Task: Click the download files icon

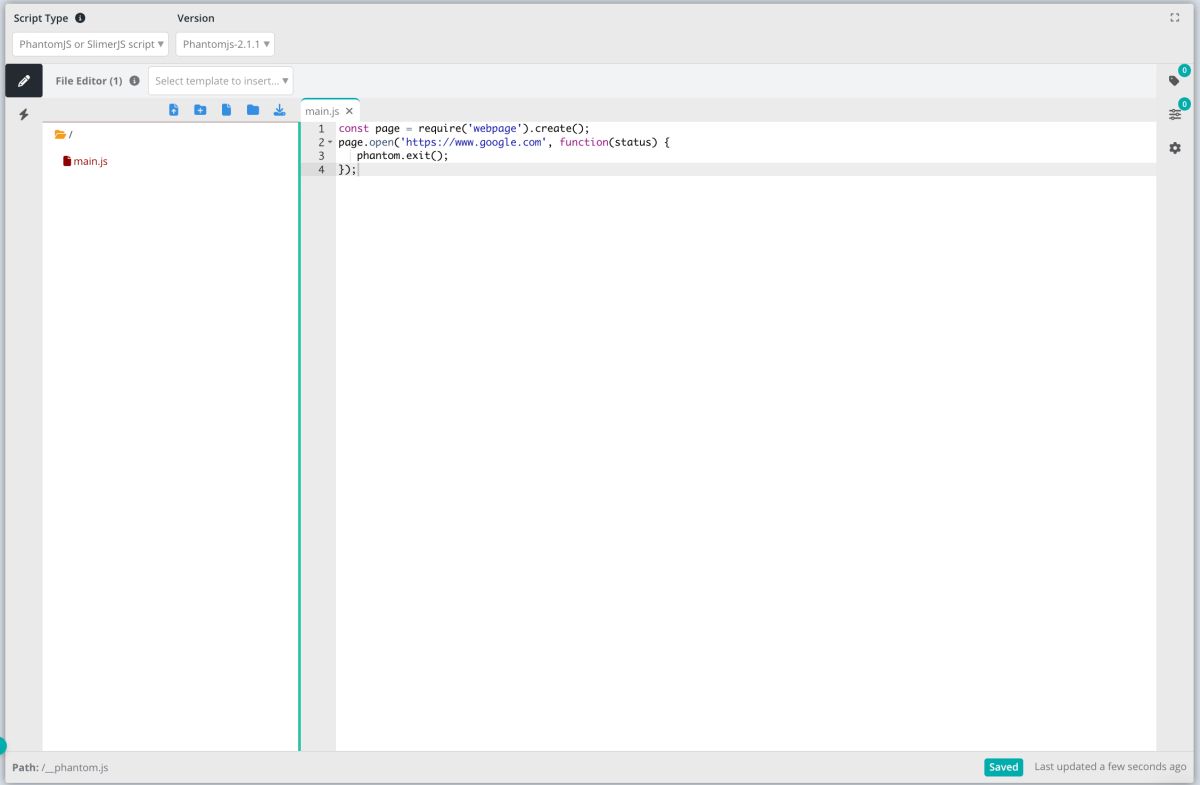Action: [x=280, y=110]
